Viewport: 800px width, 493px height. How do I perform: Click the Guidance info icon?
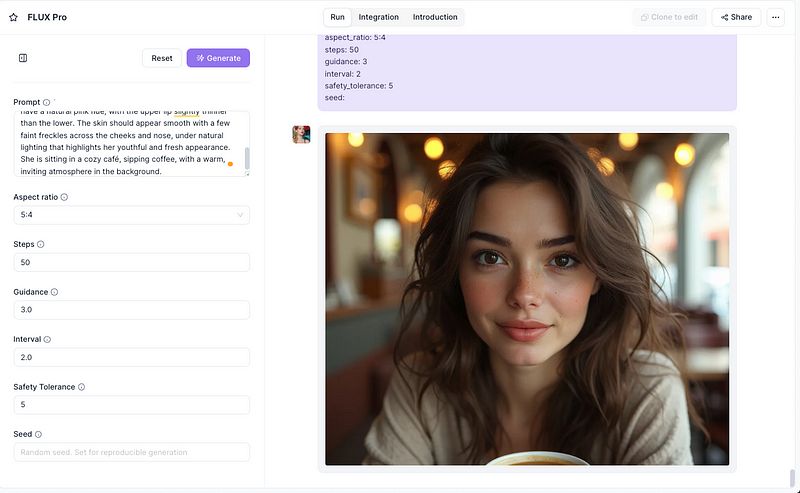coord(55,292)
